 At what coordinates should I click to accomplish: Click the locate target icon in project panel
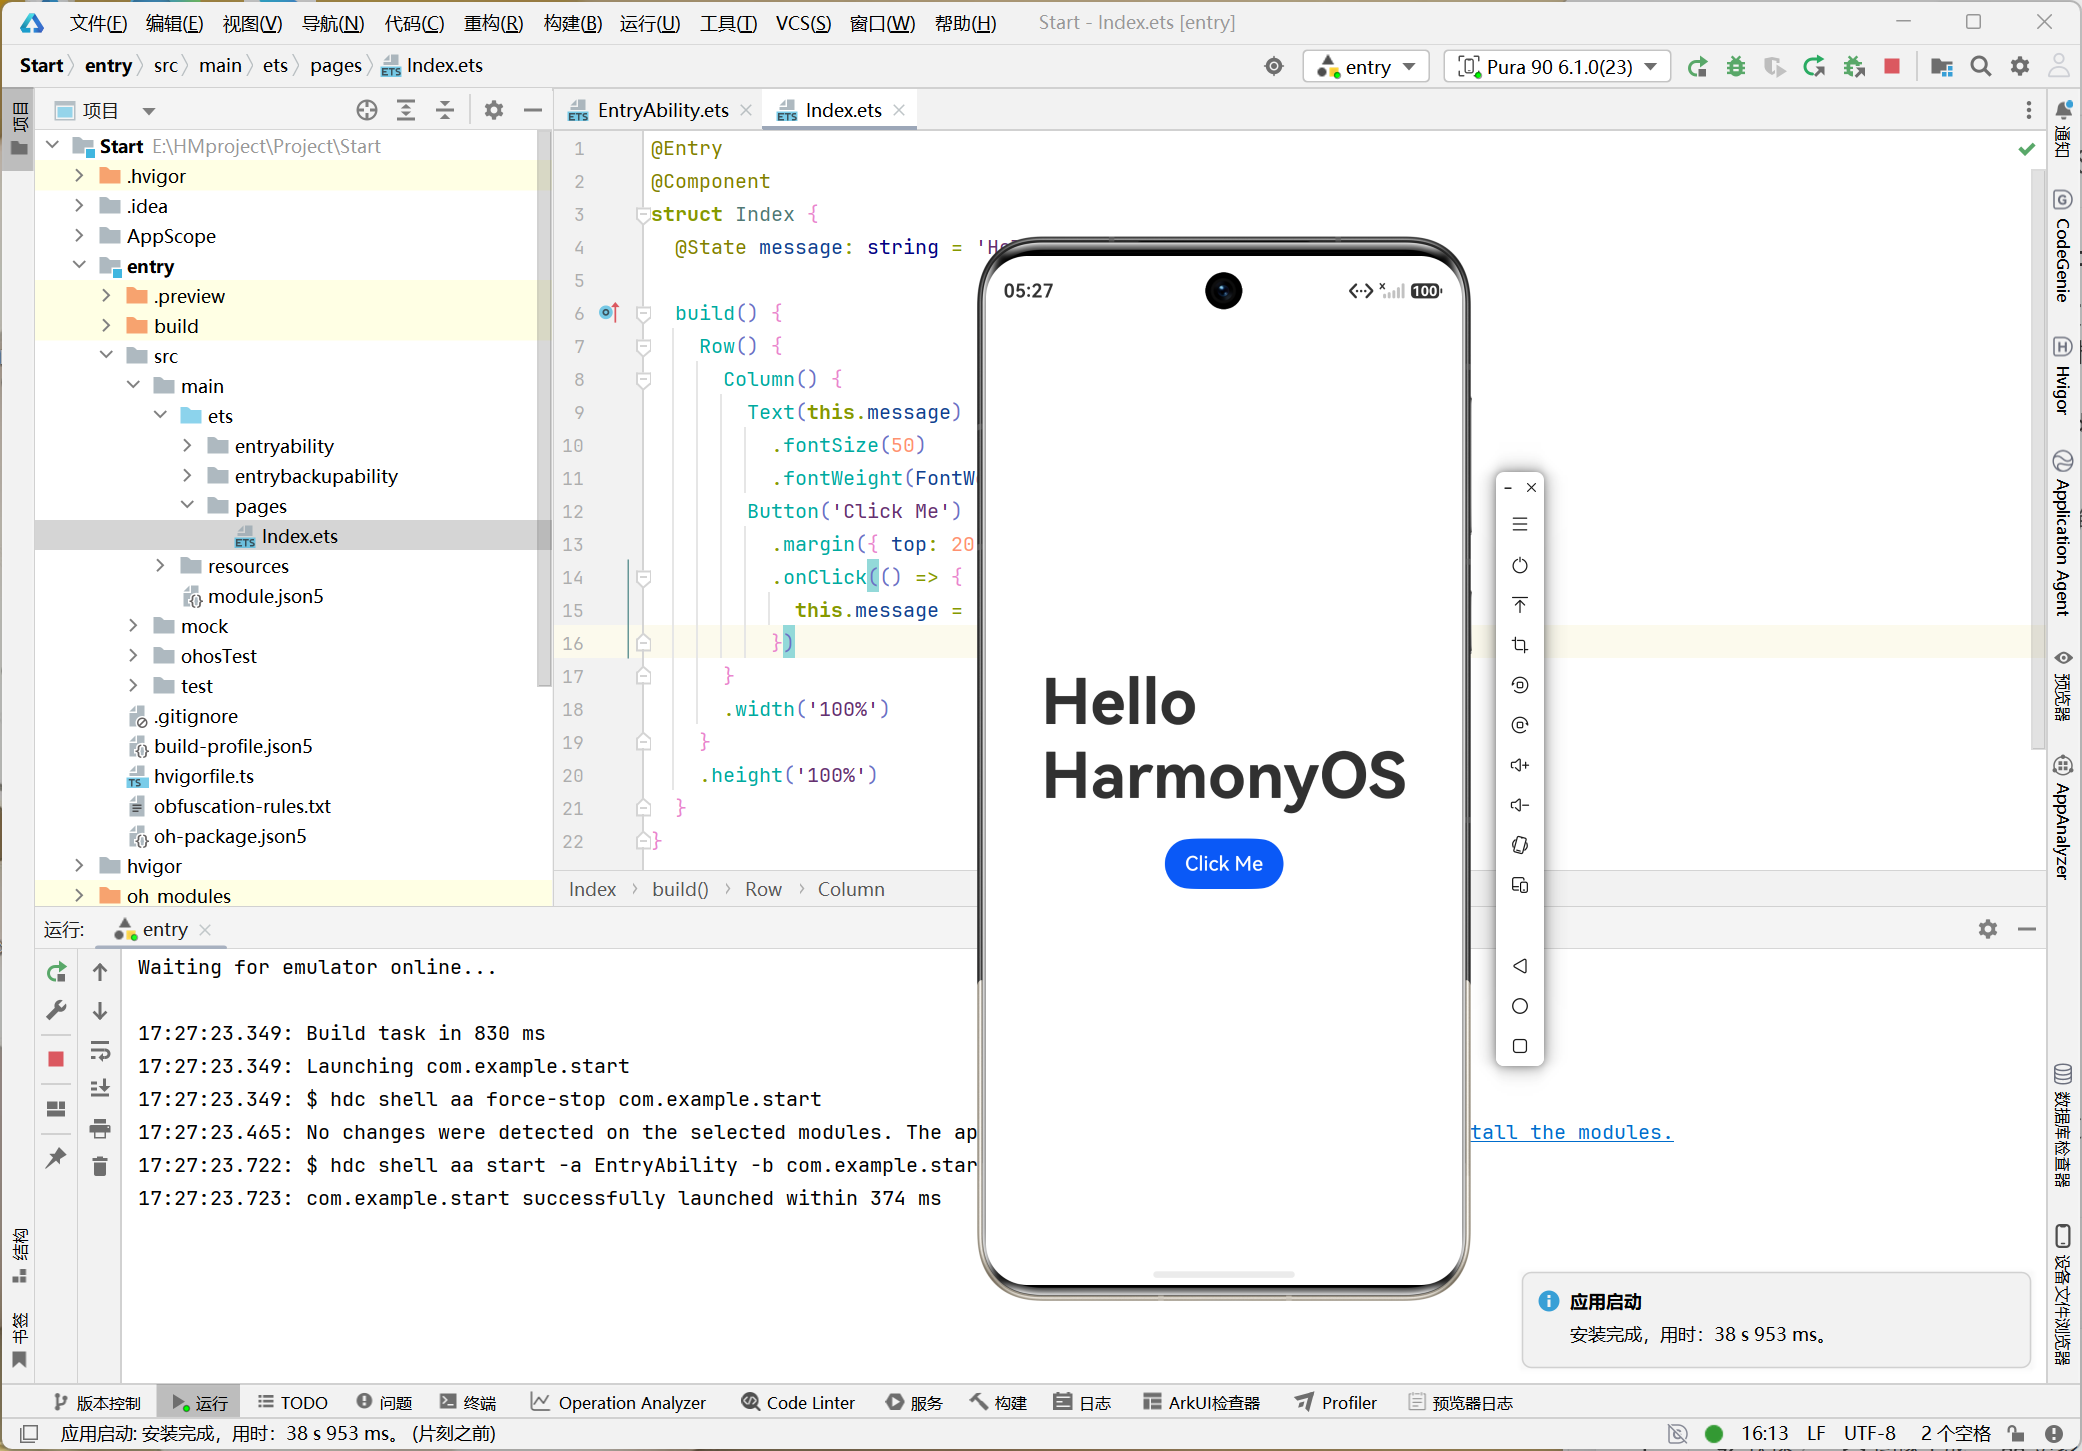[367, 110]
